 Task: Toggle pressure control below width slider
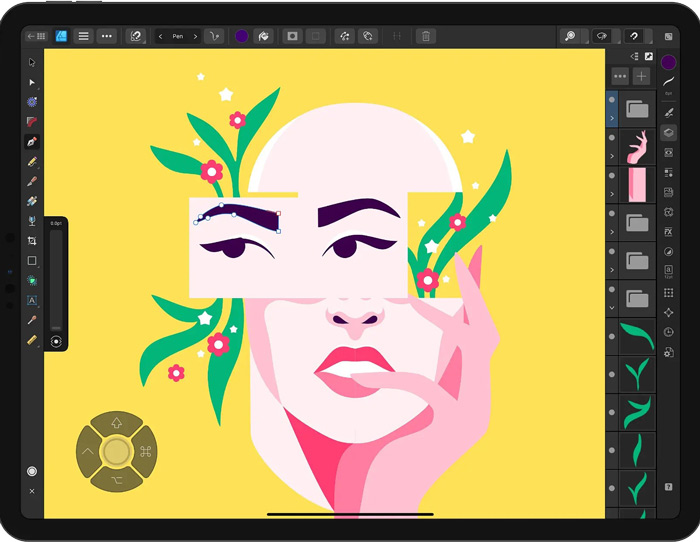[56, 342]
